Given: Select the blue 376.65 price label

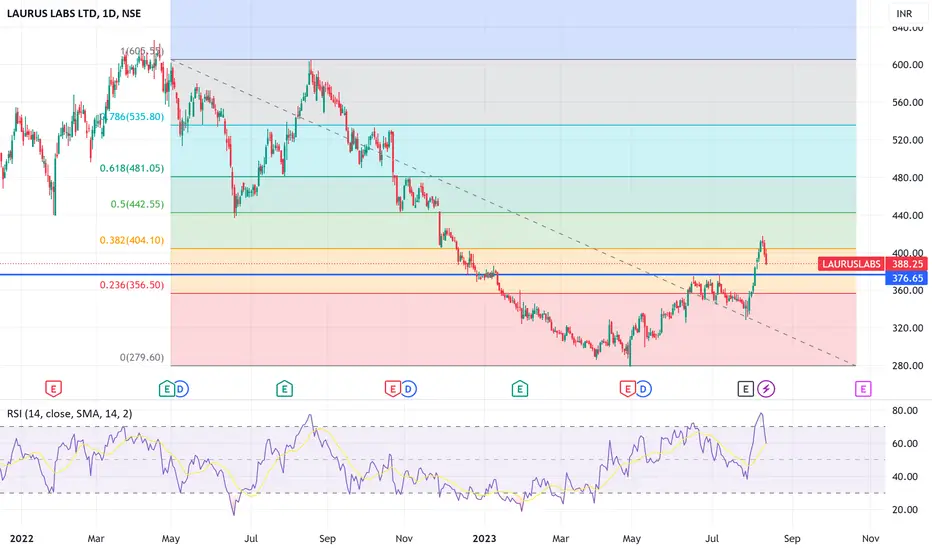Looking at the screenshot, I should pyautogui.click(x=908, y=278).
